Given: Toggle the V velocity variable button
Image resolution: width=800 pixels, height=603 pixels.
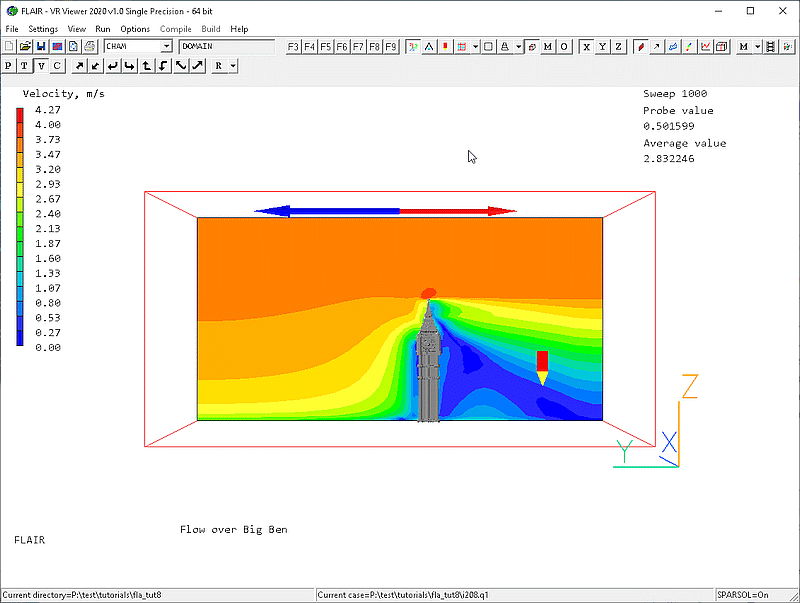Looking at the screenshot, I should tap(41, 66).
